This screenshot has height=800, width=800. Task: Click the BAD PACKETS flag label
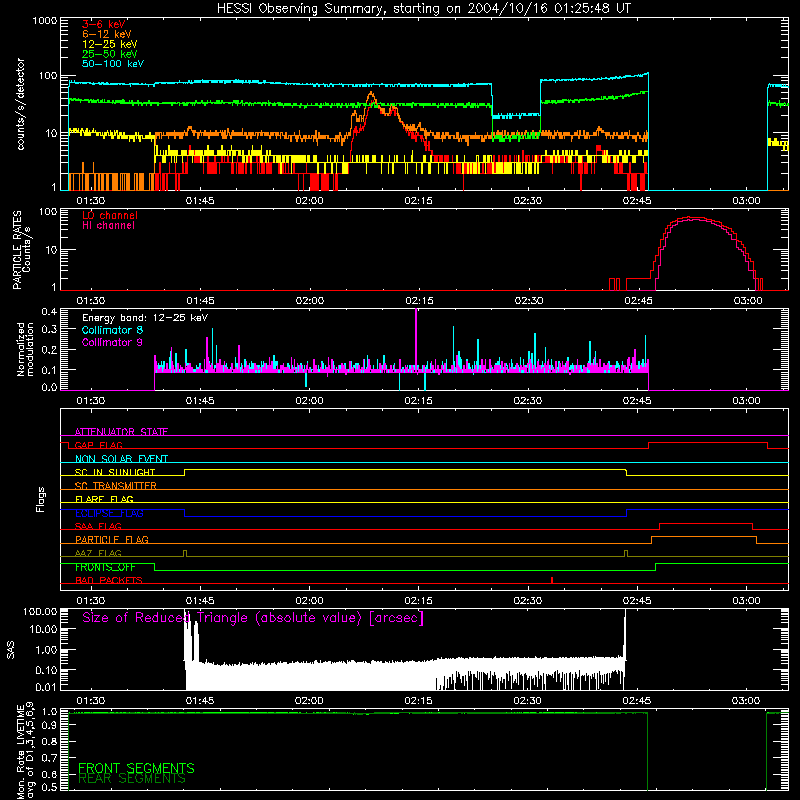(x=109, y=580)
